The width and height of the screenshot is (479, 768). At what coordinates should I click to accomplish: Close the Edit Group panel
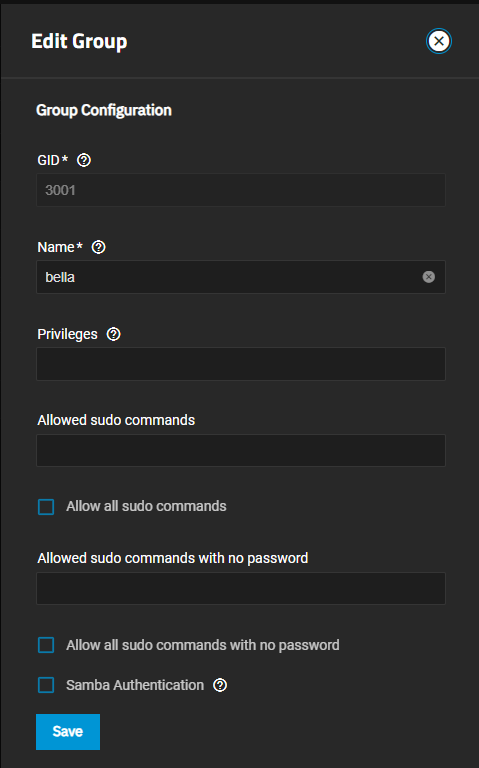point(438,41)
